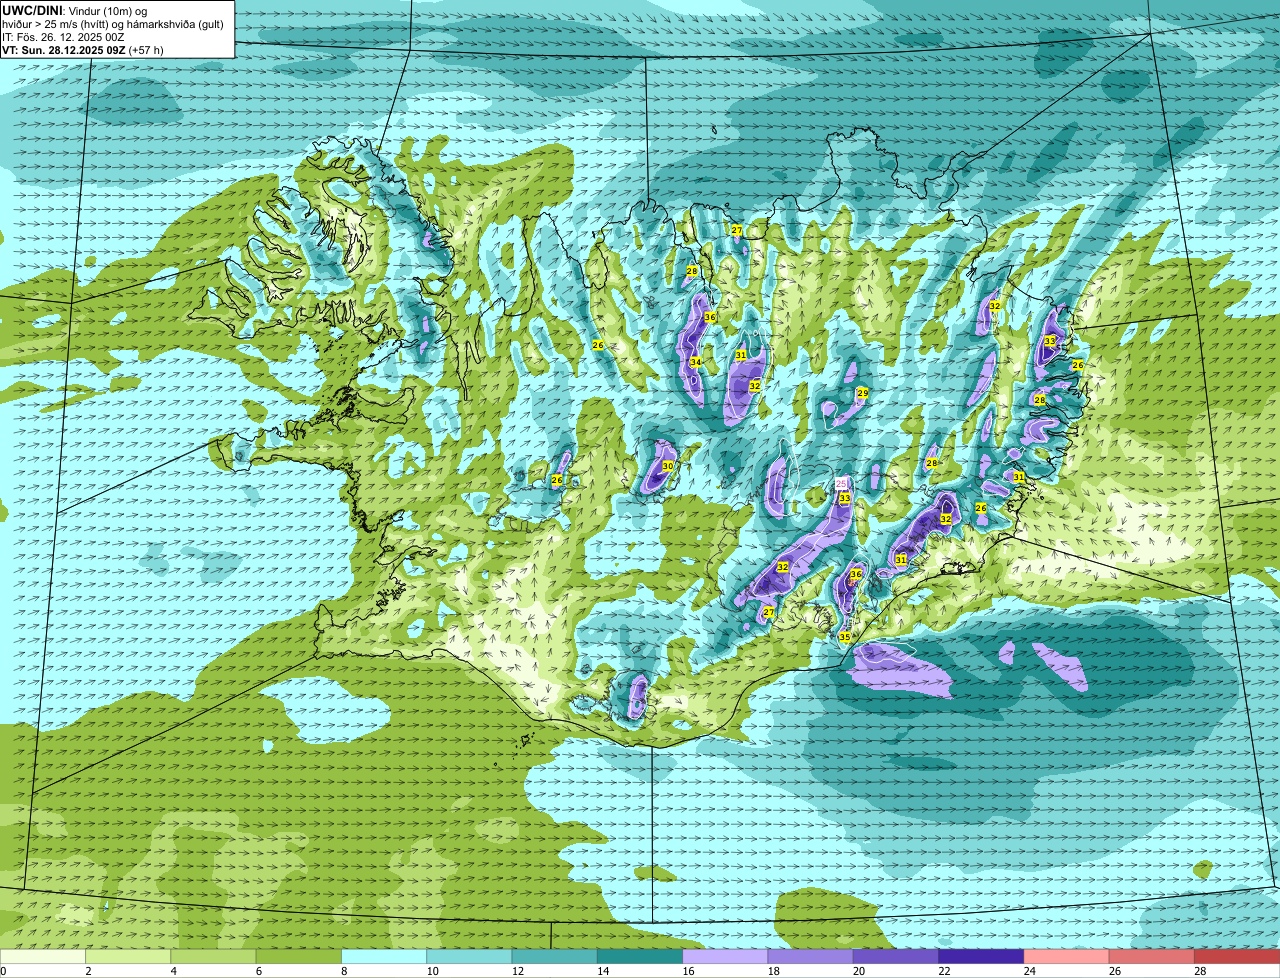Click the yellow gust label reading 30
Image resolution: width=1280 pixels, height=978 pixels.
point(668,466)
